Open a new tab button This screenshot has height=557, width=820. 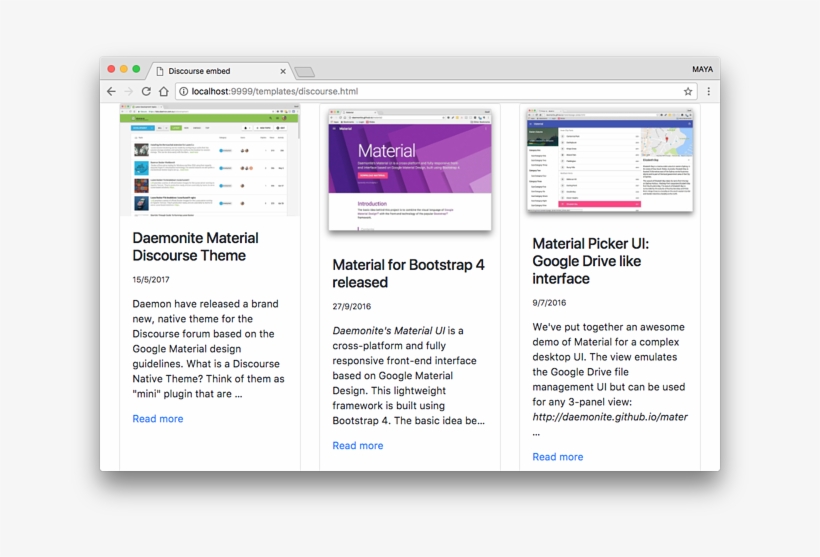click(305, 72)
